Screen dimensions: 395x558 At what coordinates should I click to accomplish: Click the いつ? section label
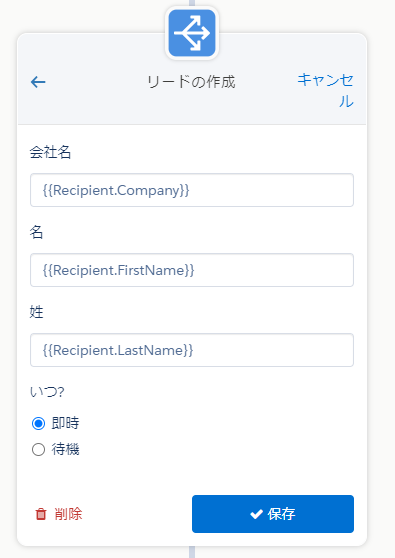47,392
